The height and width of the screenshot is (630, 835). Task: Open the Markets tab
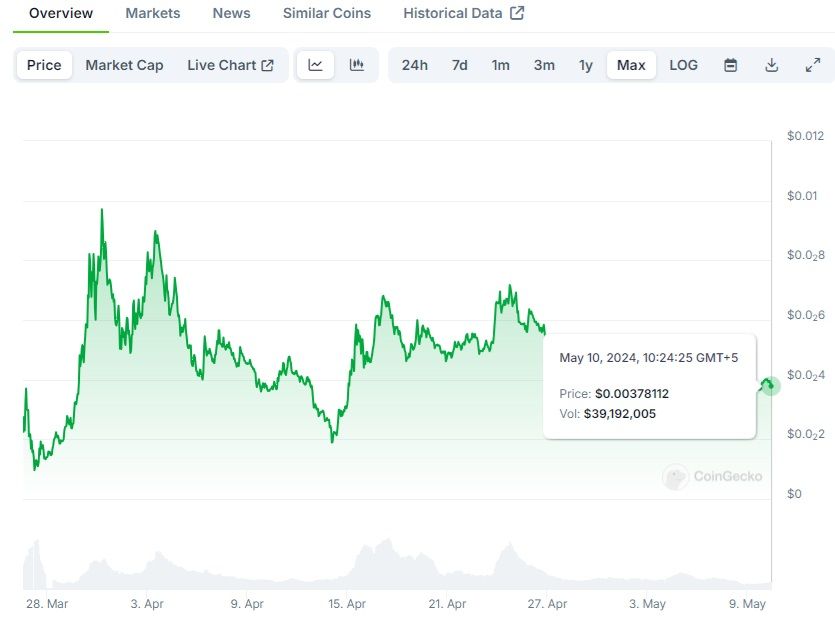pos(153,13)
